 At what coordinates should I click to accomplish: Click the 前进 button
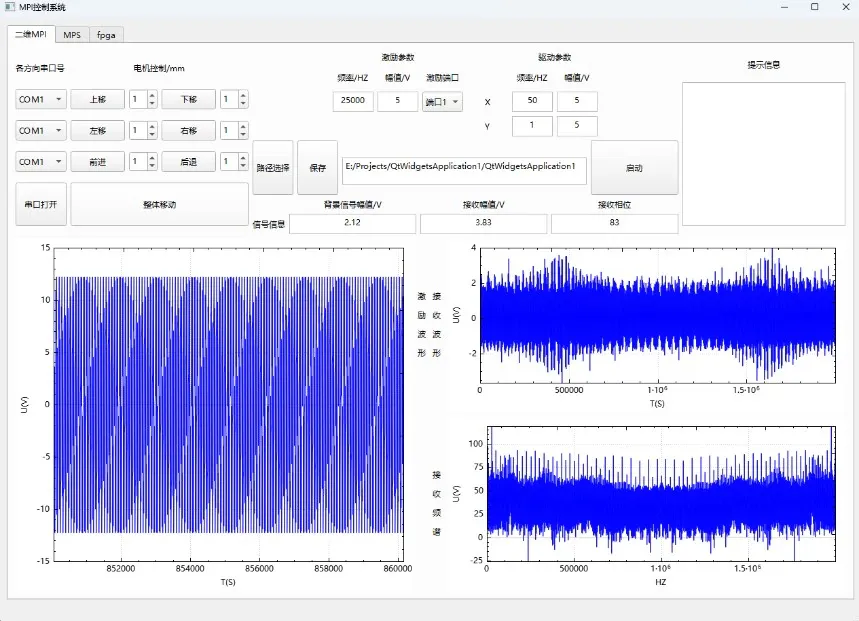(x=98, y=162)
